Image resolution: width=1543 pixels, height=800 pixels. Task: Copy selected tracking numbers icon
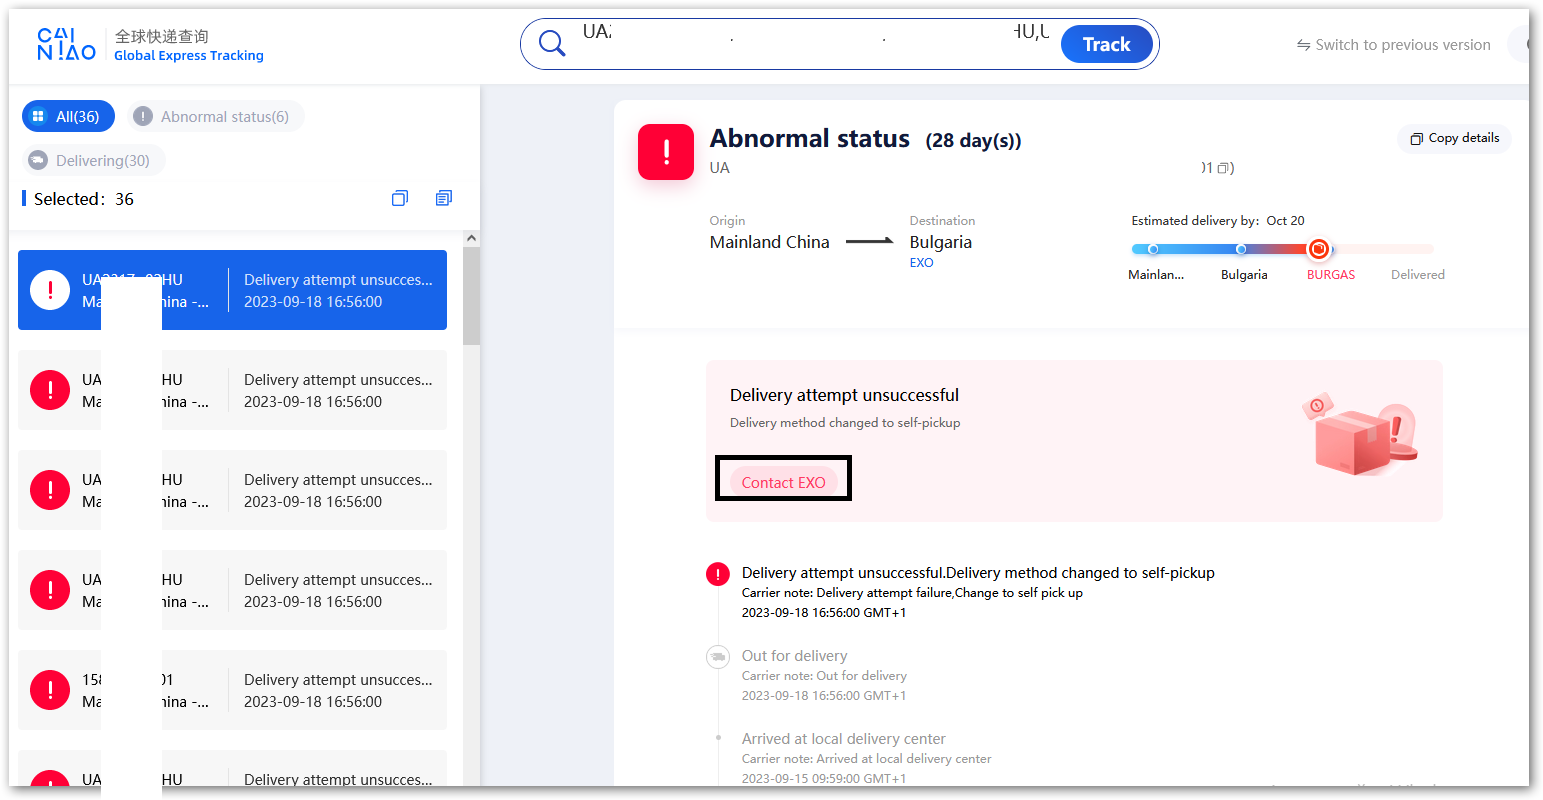coord(400,198)
